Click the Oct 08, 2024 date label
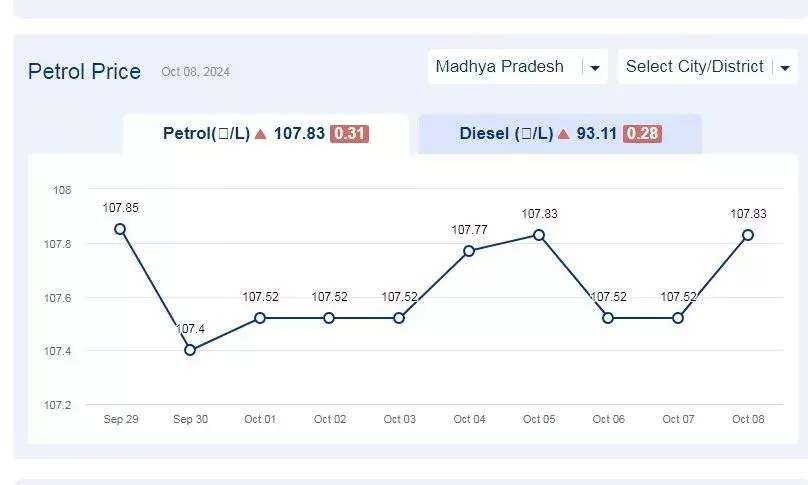 196,72
